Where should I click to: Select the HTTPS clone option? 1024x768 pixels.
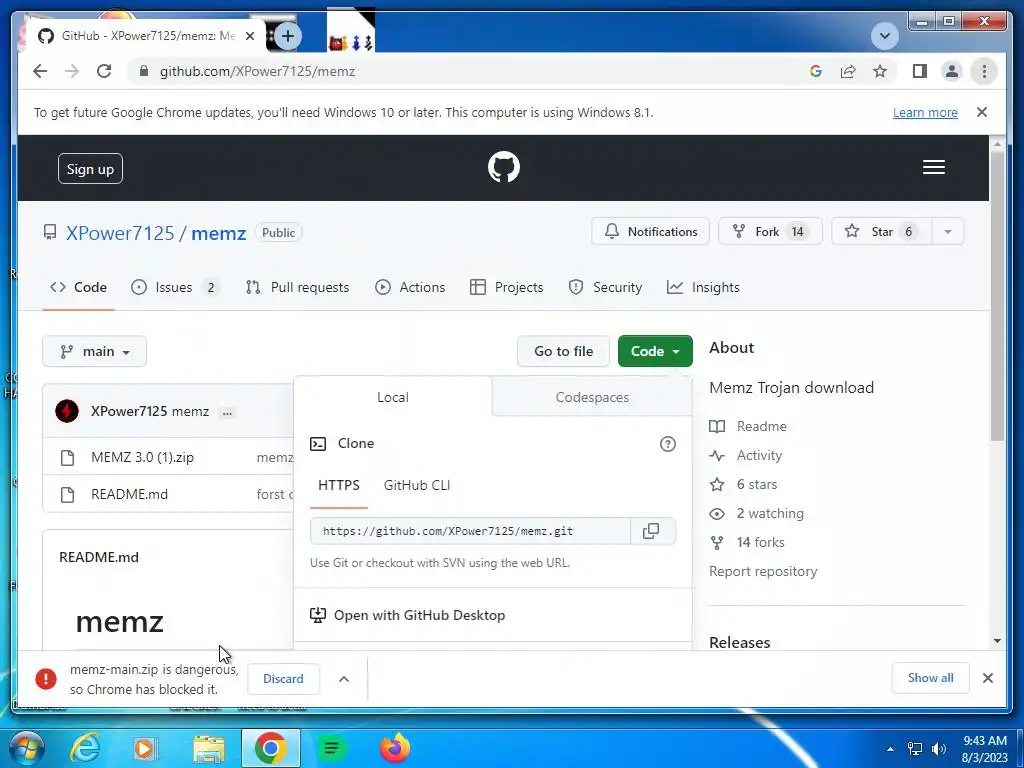[x=339, y=485]
